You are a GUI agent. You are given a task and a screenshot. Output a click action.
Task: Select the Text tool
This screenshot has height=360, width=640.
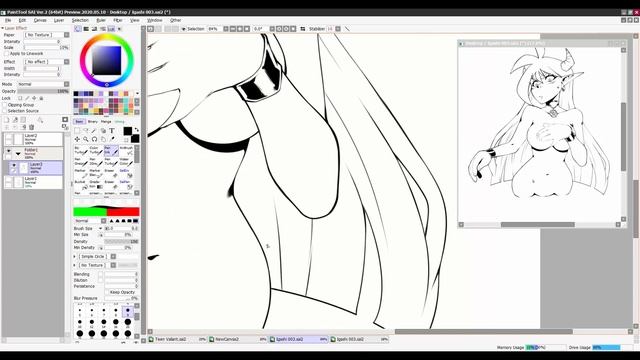pyautogui.click(x=111, y=131)
